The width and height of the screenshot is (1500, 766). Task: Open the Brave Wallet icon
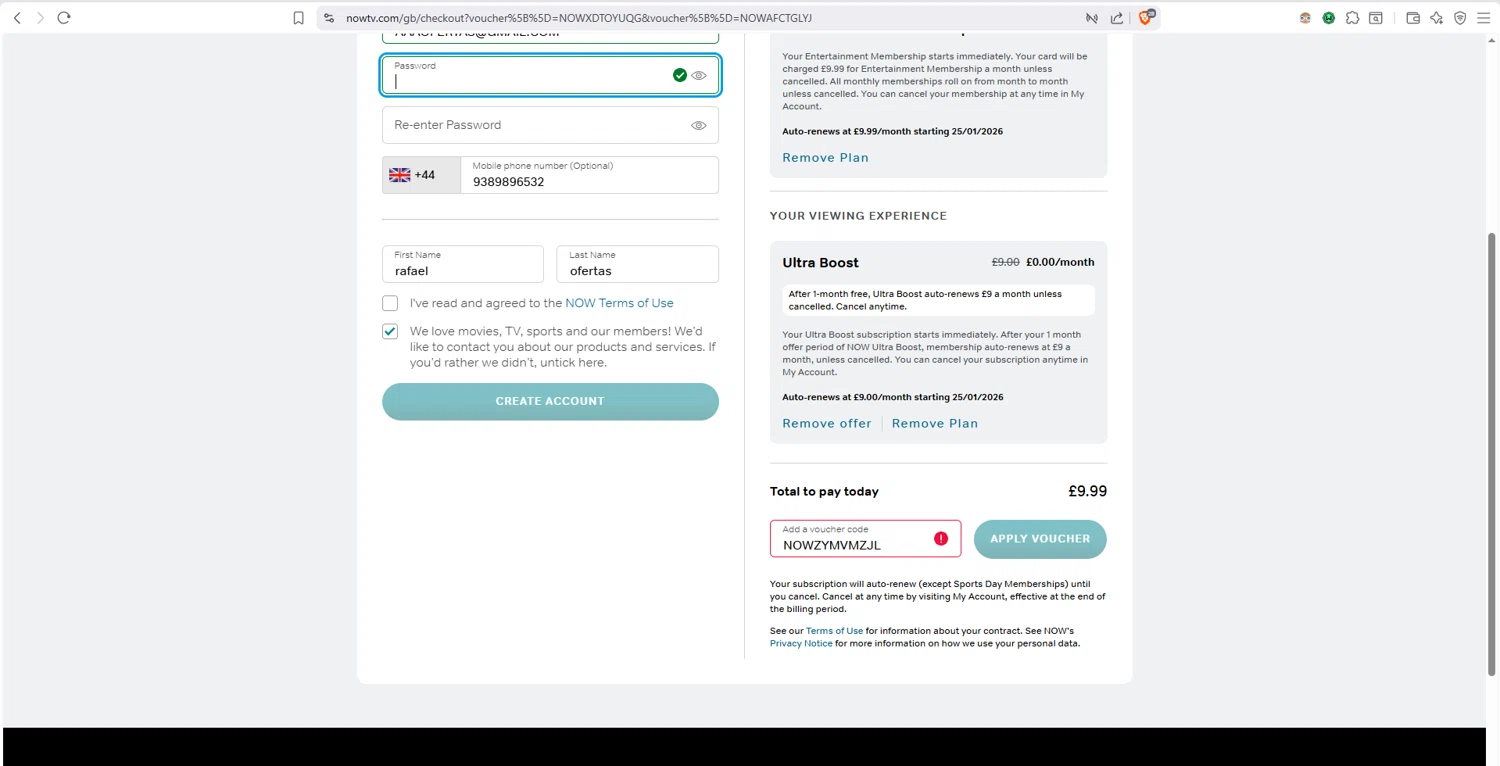(1413, 18)
